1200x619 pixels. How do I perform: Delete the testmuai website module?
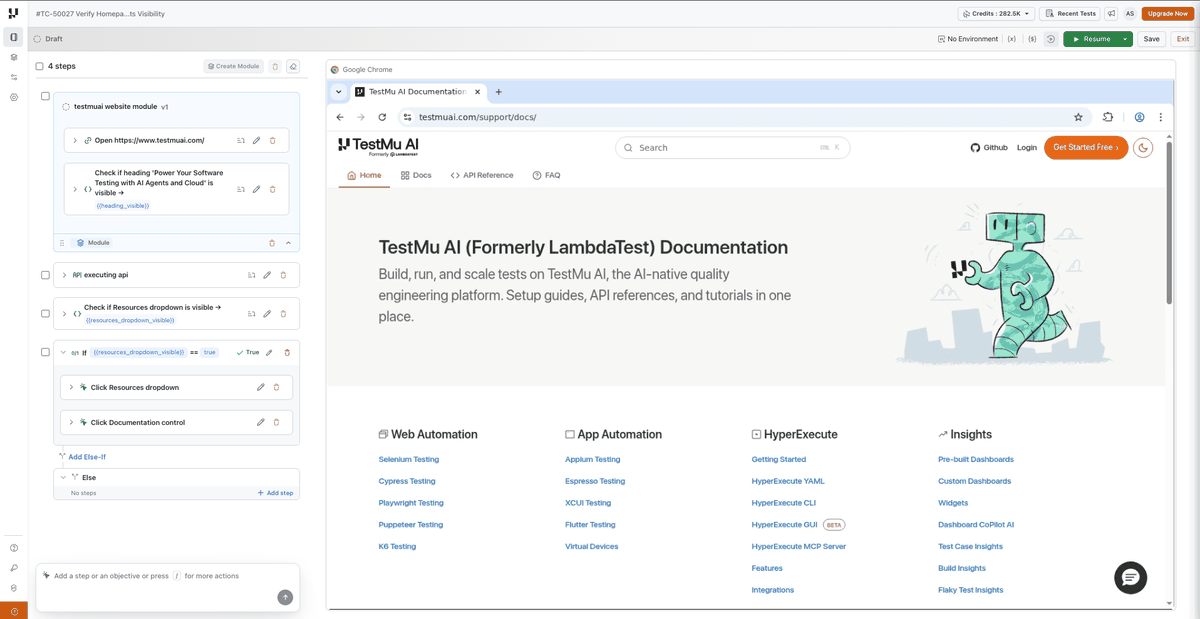[272, 243]
